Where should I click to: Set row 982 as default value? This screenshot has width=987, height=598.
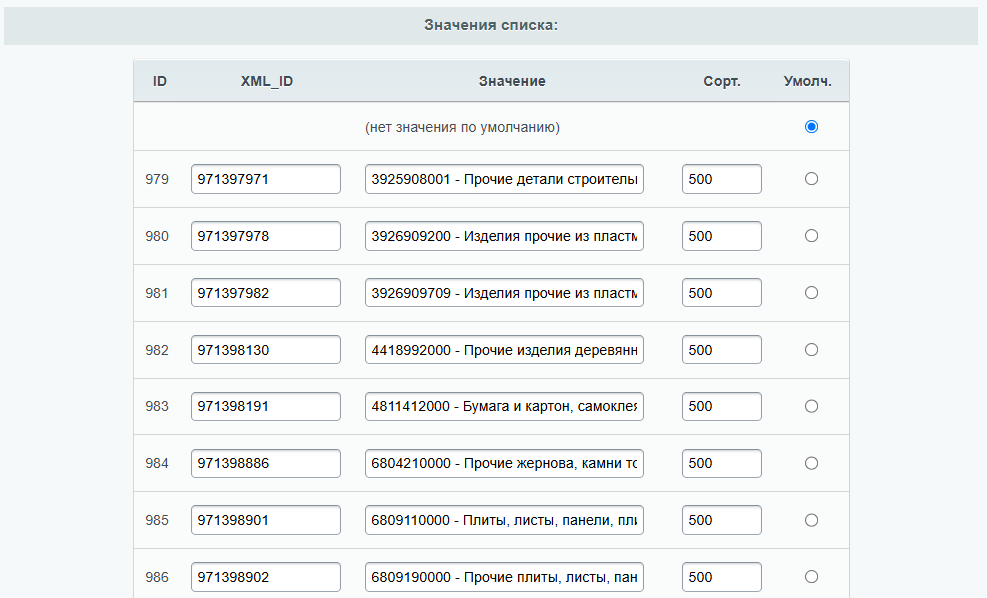(811, 349)
